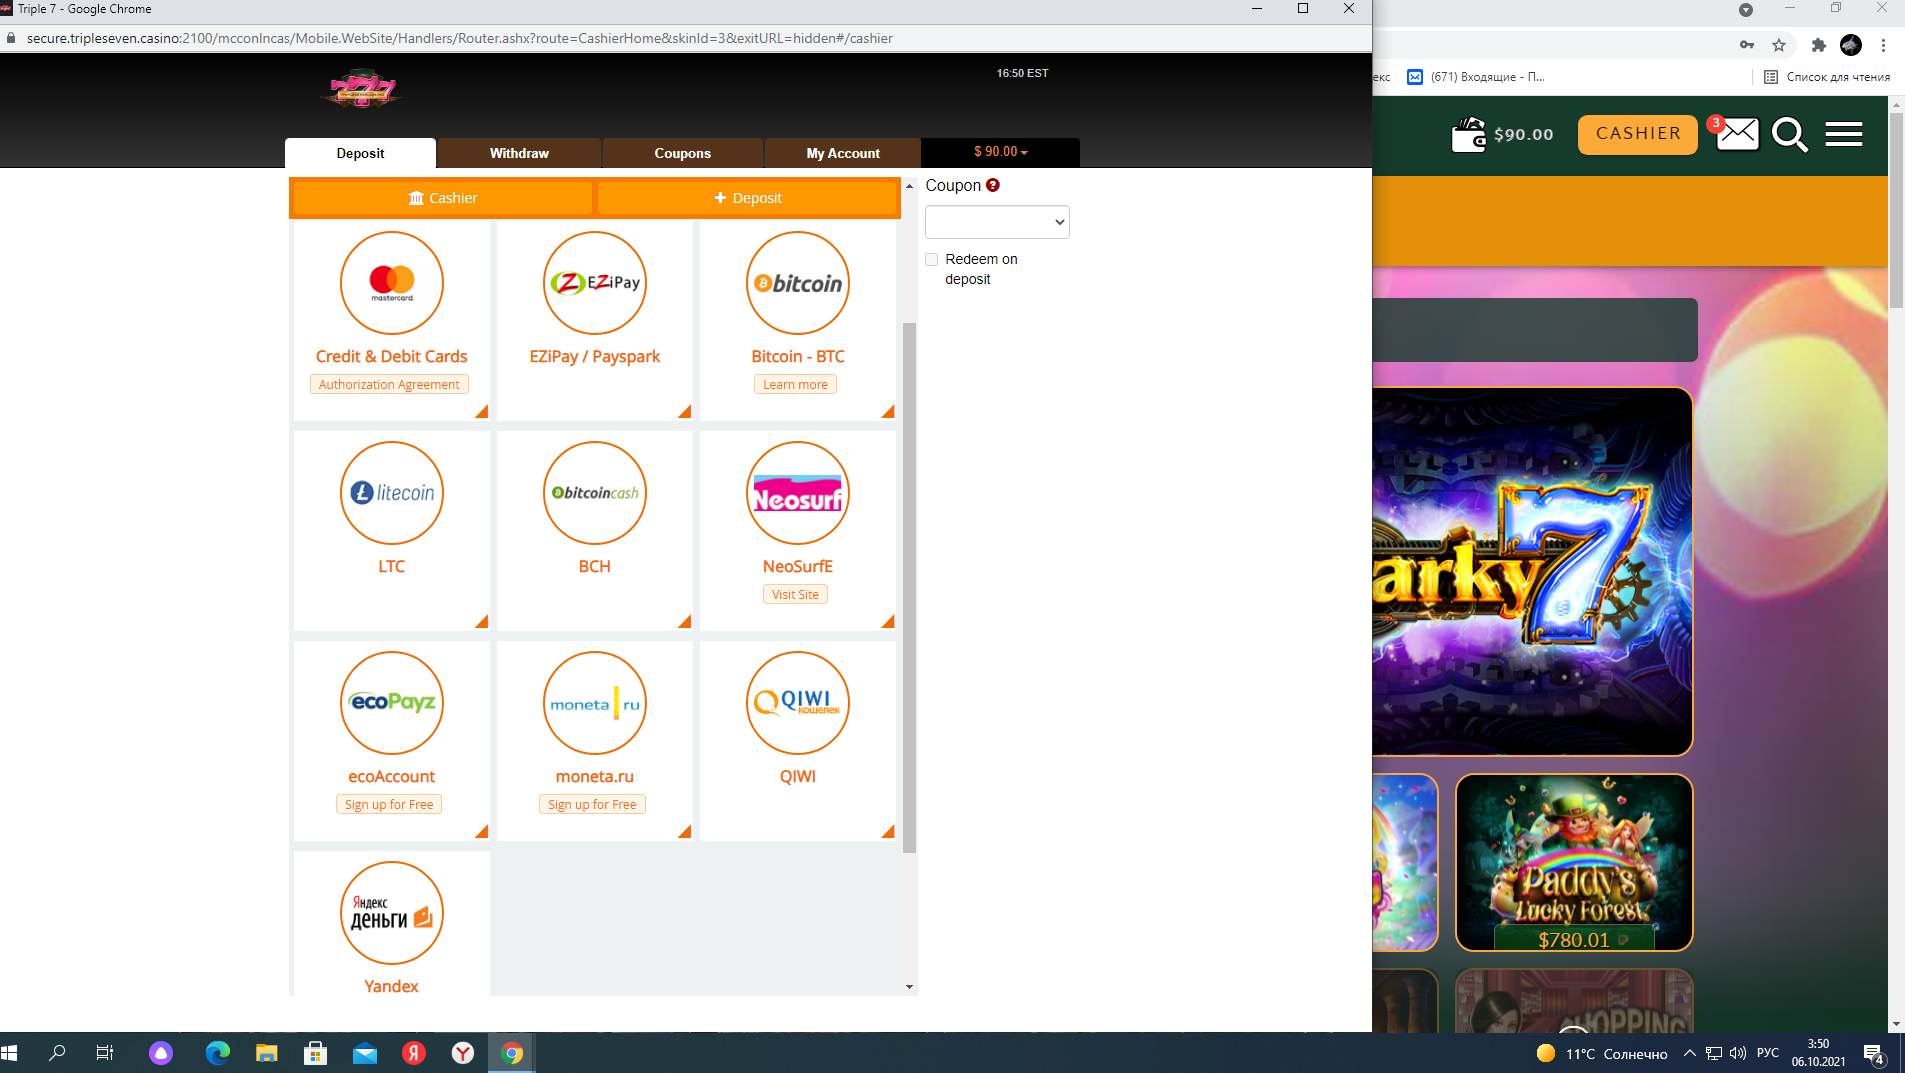The width and height of the screenshot is (1905, 1073).
Task: Click the Credit & Debit Cards label
Action: pyautogui.click(x=392, y=356)
